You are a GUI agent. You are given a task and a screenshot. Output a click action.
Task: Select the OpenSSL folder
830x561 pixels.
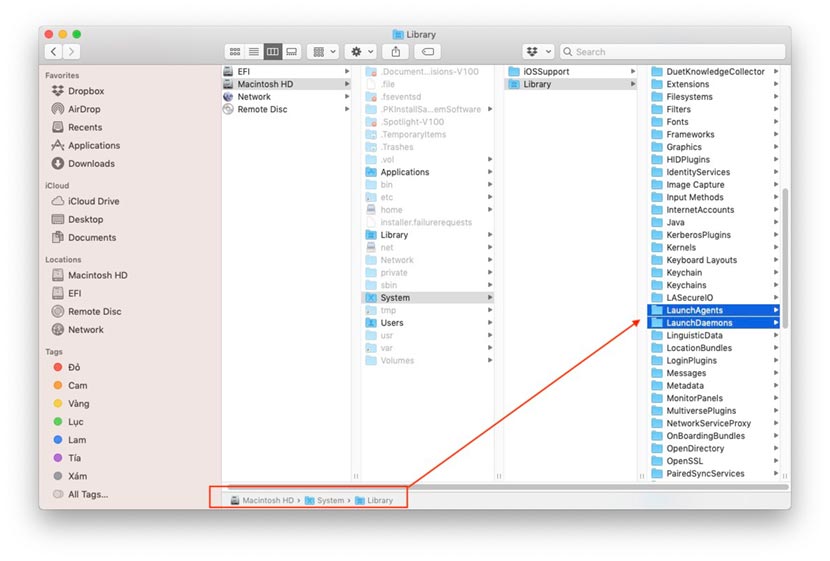[x=714, y=461]
